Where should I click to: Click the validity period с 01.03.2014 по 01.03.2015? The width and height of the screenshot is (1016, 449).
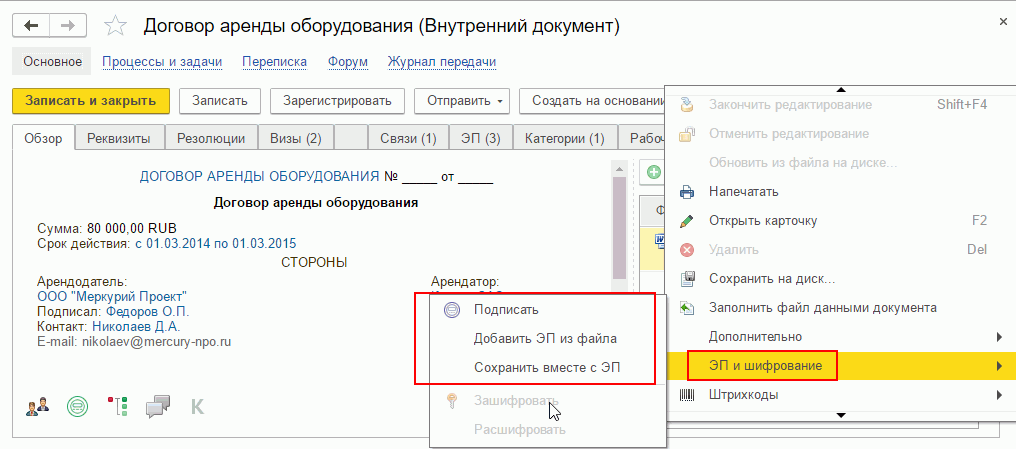click(215, 244)
